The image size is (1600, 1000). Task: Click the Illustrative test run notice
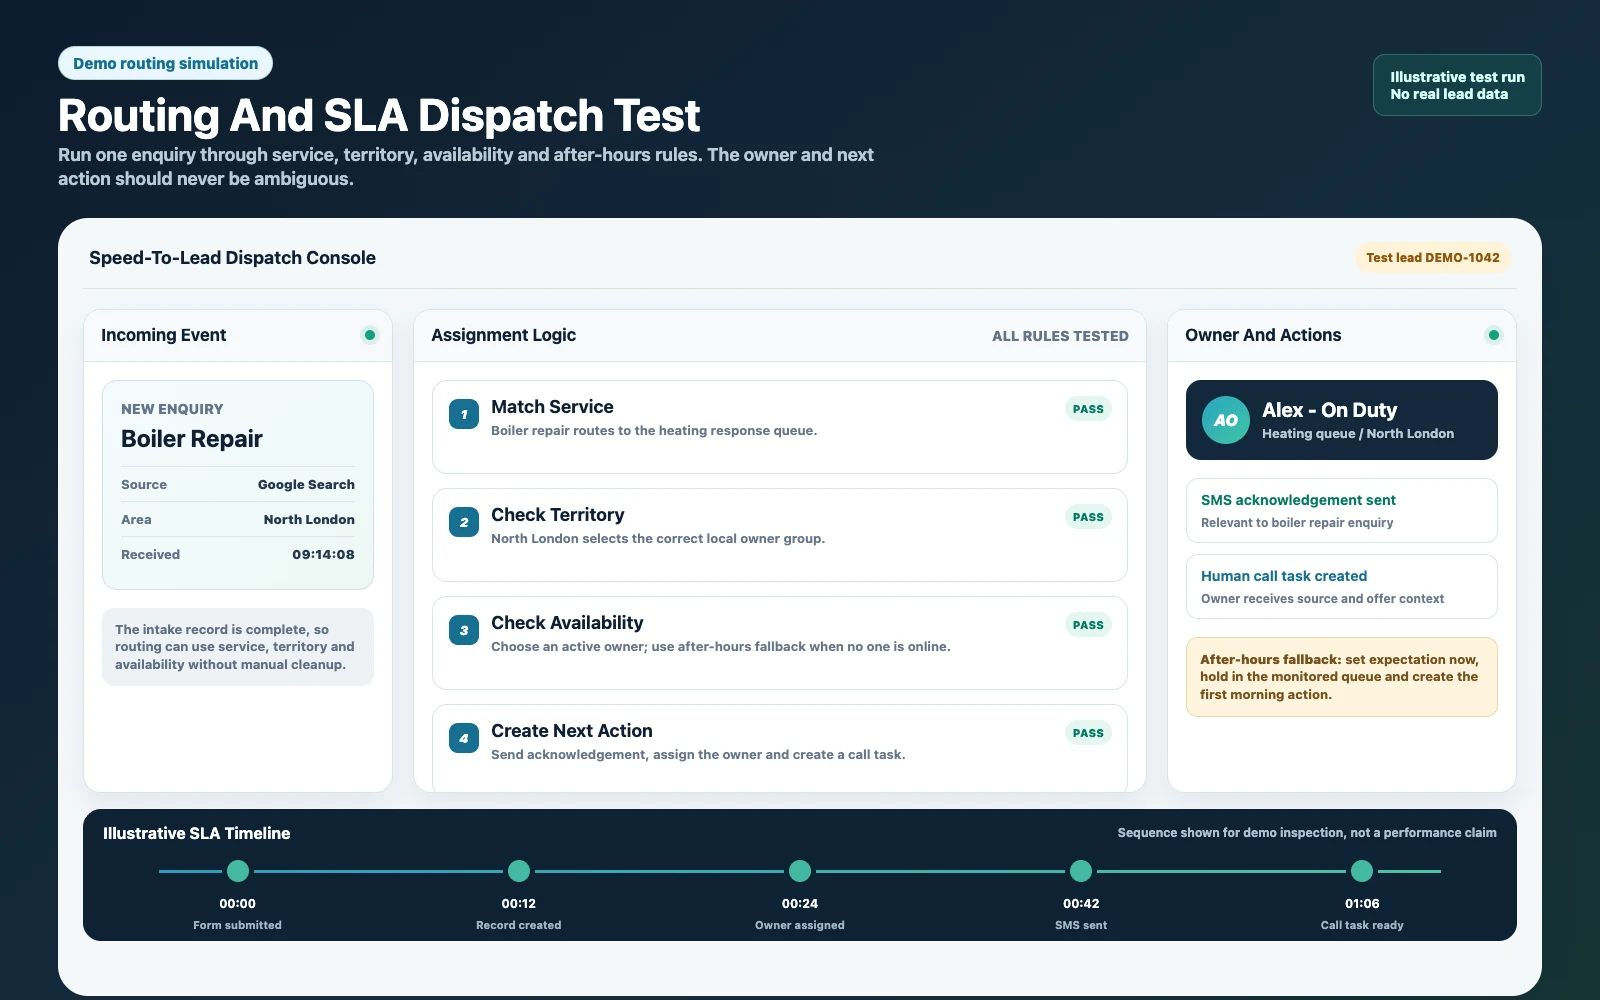pyautogui.click(x=1457, y=85)
